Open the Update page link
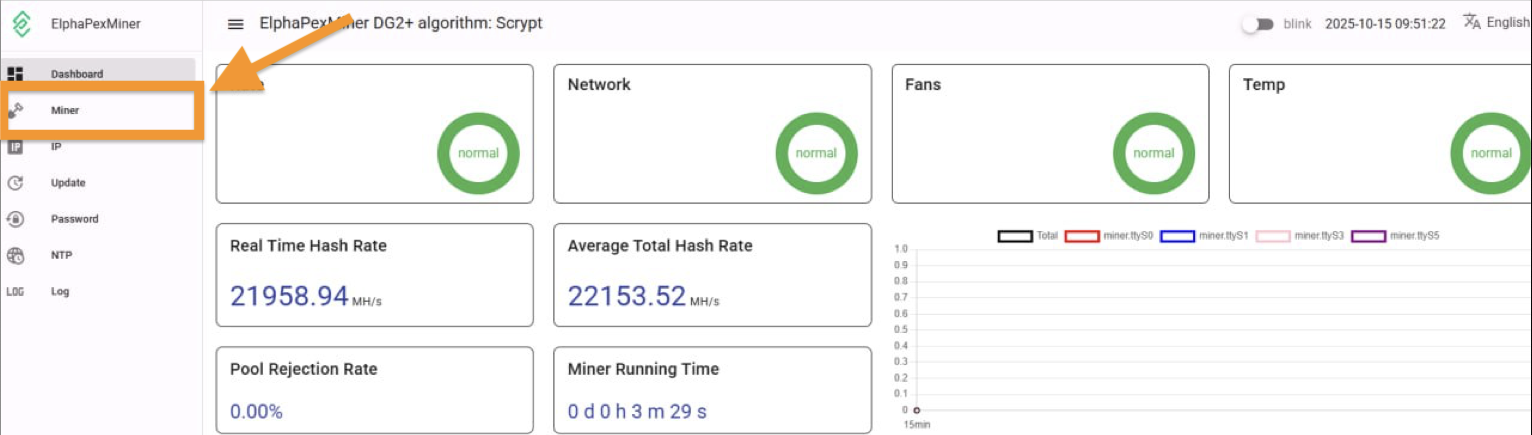Screen dimensions: 1532x435 pos(68,183)
